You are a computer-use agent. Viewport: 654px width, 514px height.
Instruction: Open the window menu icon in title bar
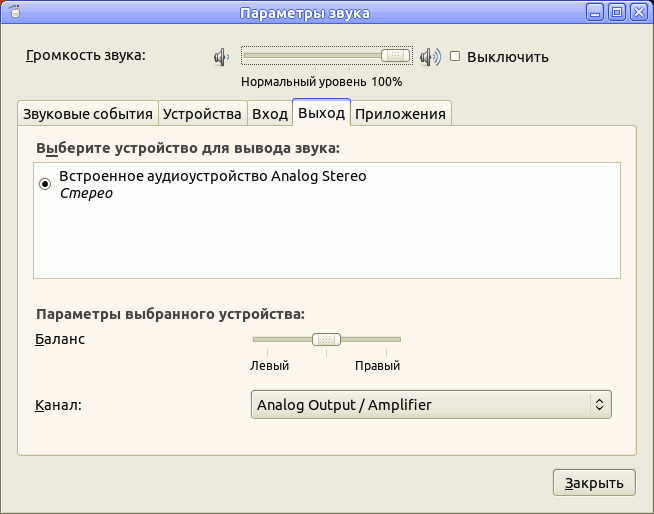coord(13,12)
